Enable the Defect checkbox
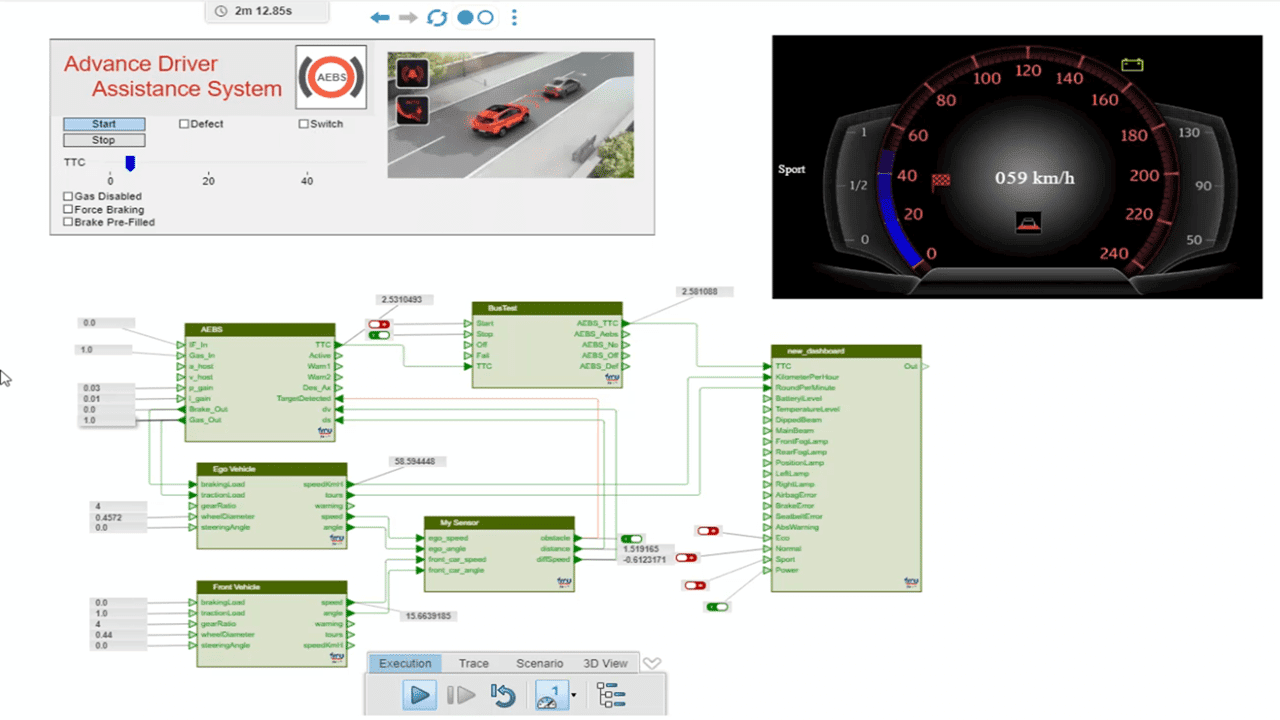 pyautogui.click(x=184, y=124)
